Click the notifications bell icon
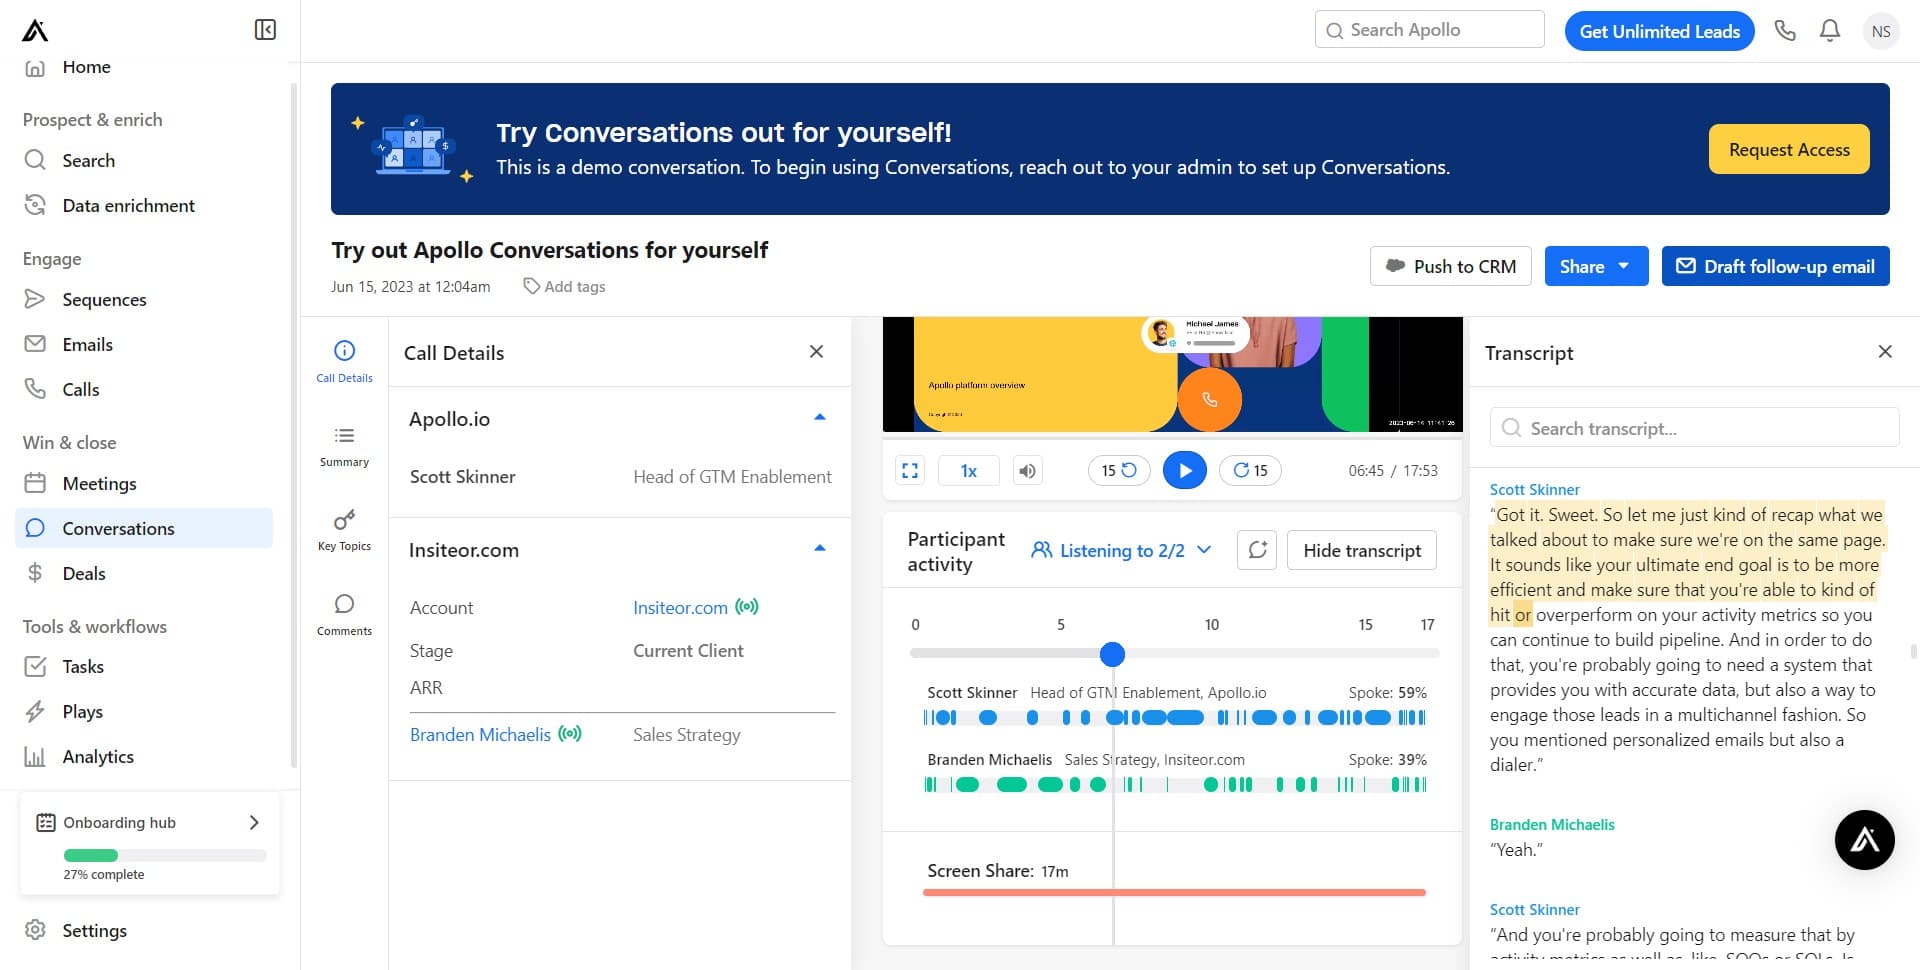The image size is (1920, 970). click(x=1829, y=30)
